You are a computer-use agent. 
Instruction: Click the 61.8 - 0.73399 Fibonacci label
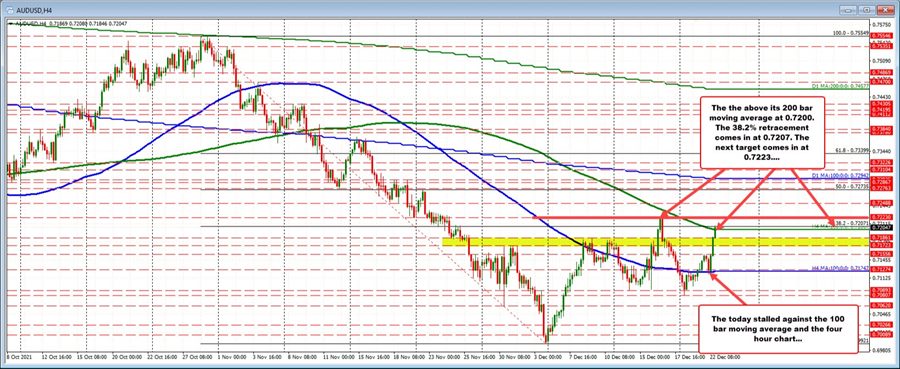[851, 149]
